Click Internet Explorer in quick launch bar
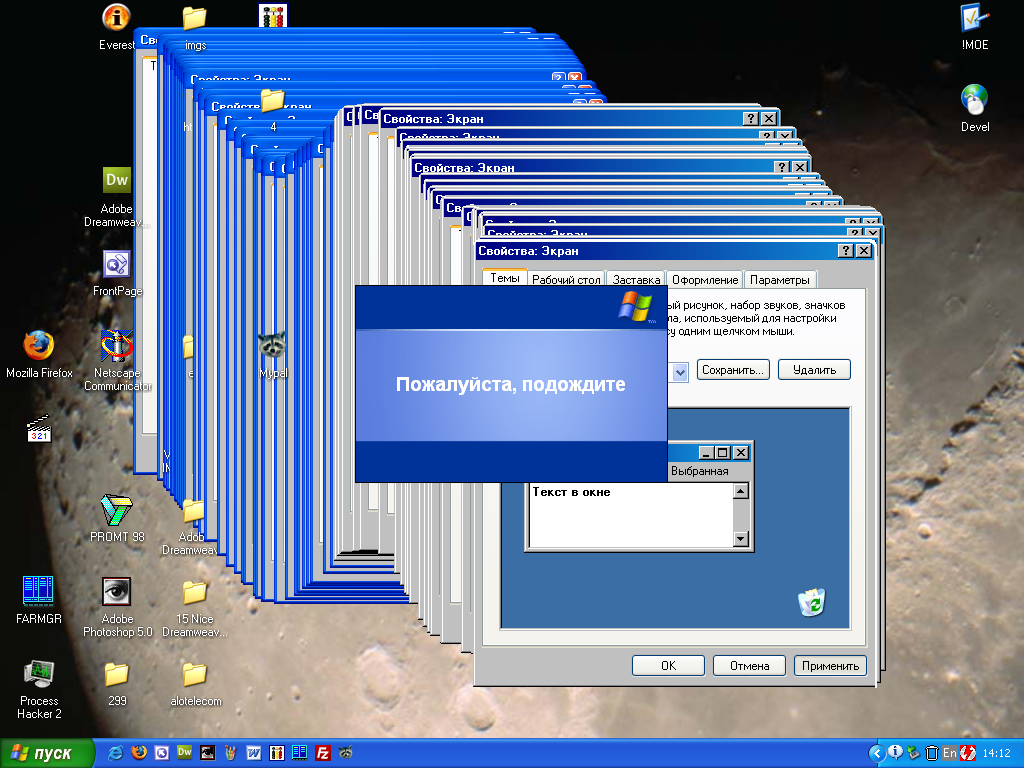The image size is (1024, 768). 116,753
